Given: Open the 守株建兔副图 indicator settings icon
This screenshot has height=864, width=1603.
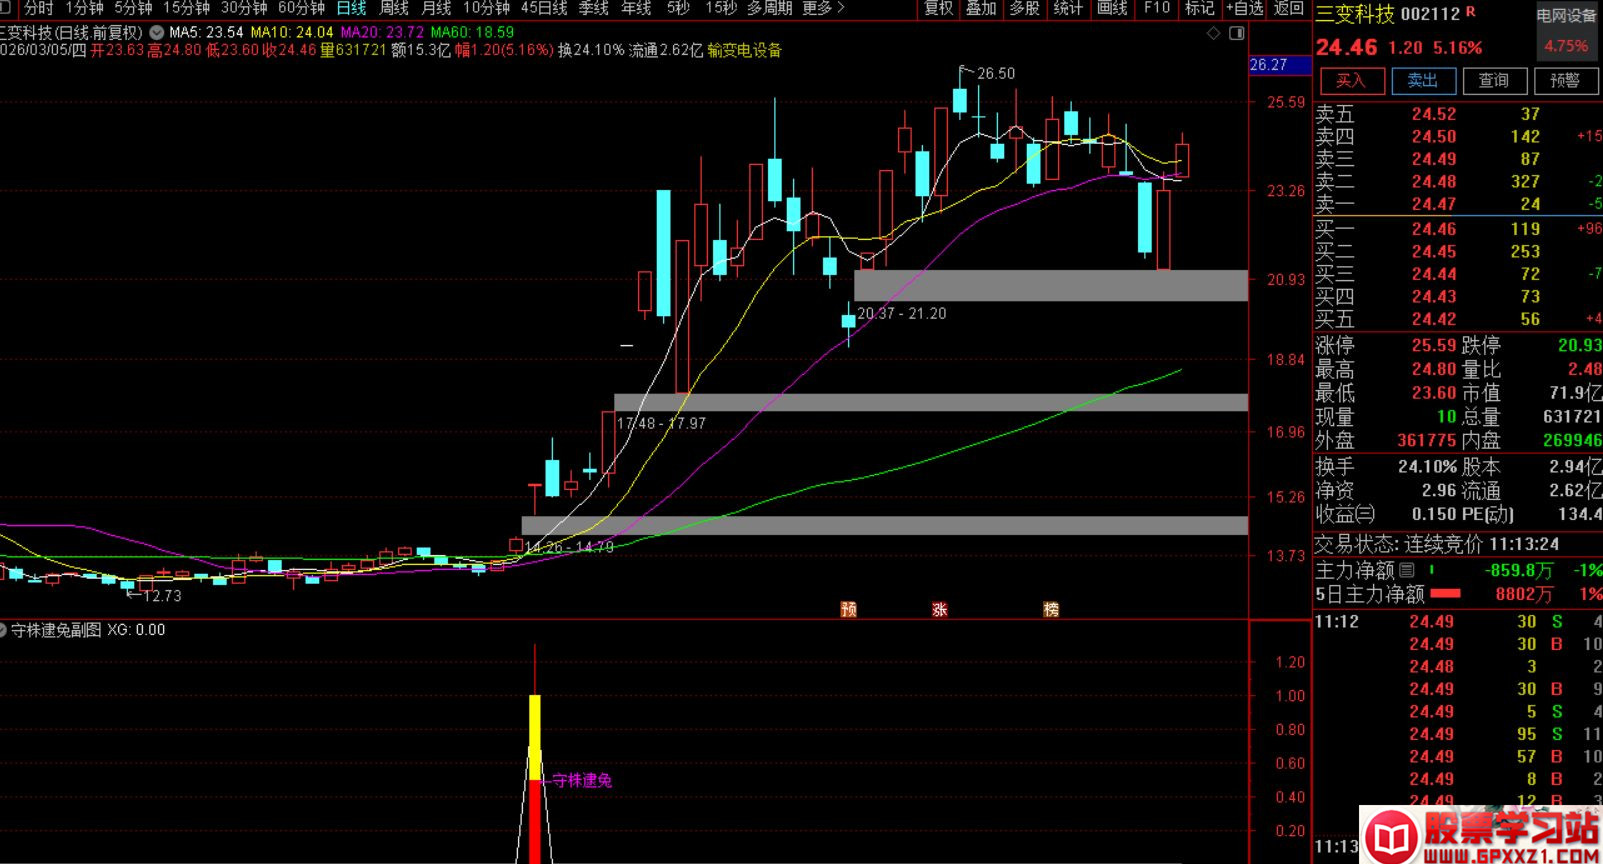Looking at the screenshot, I should pos(5,630).
